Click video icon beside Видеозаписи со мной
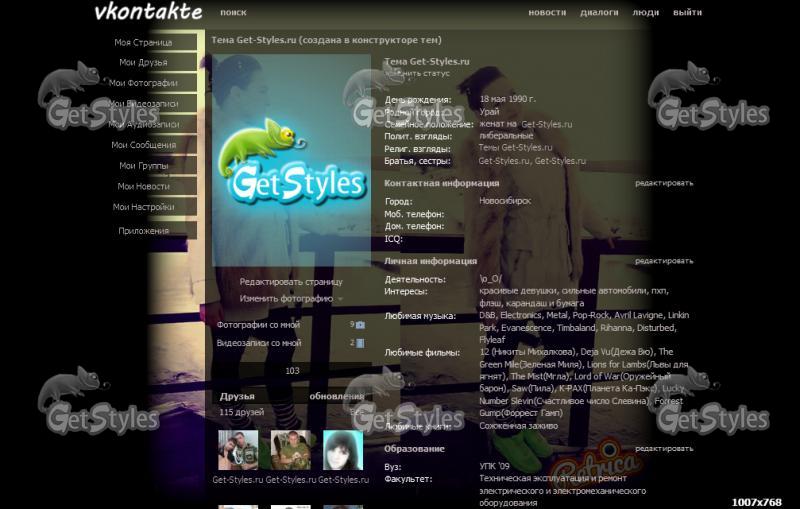Screen dimensions: 800x509 click(x=360, y=343)
